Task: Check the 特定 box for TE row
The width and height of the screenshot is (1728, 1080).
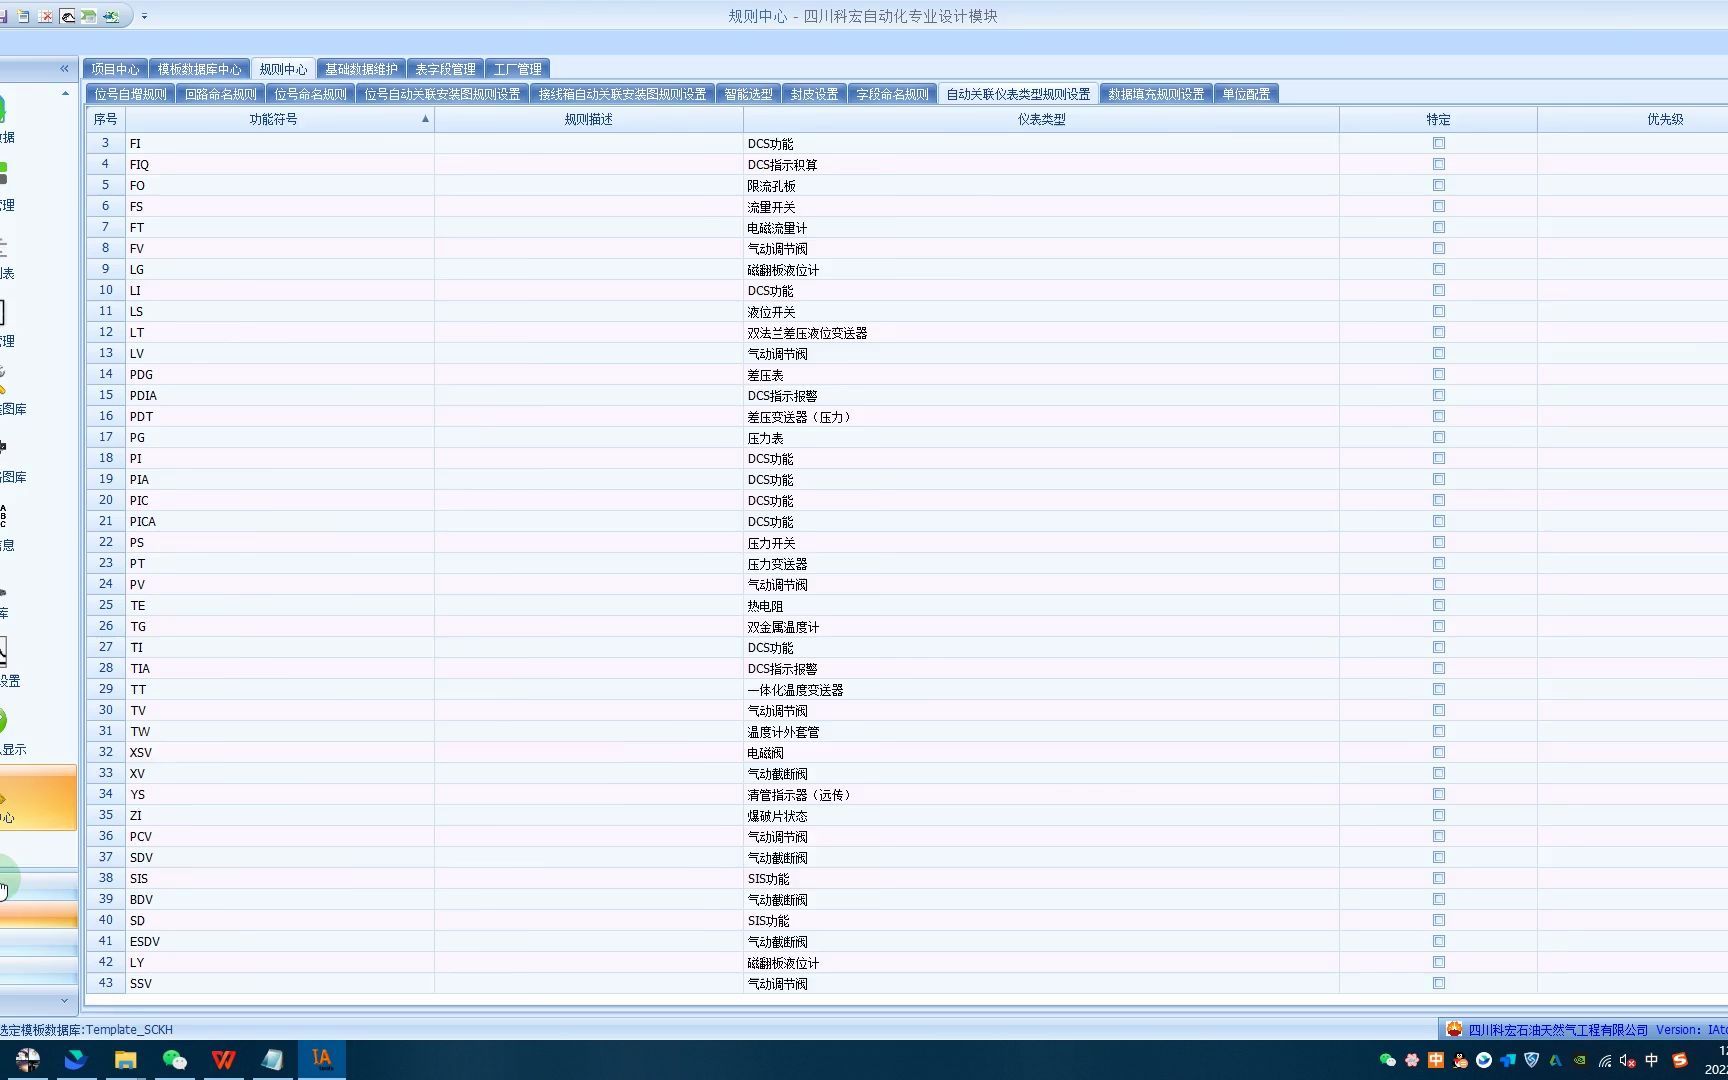Action: pos(1439,605)
